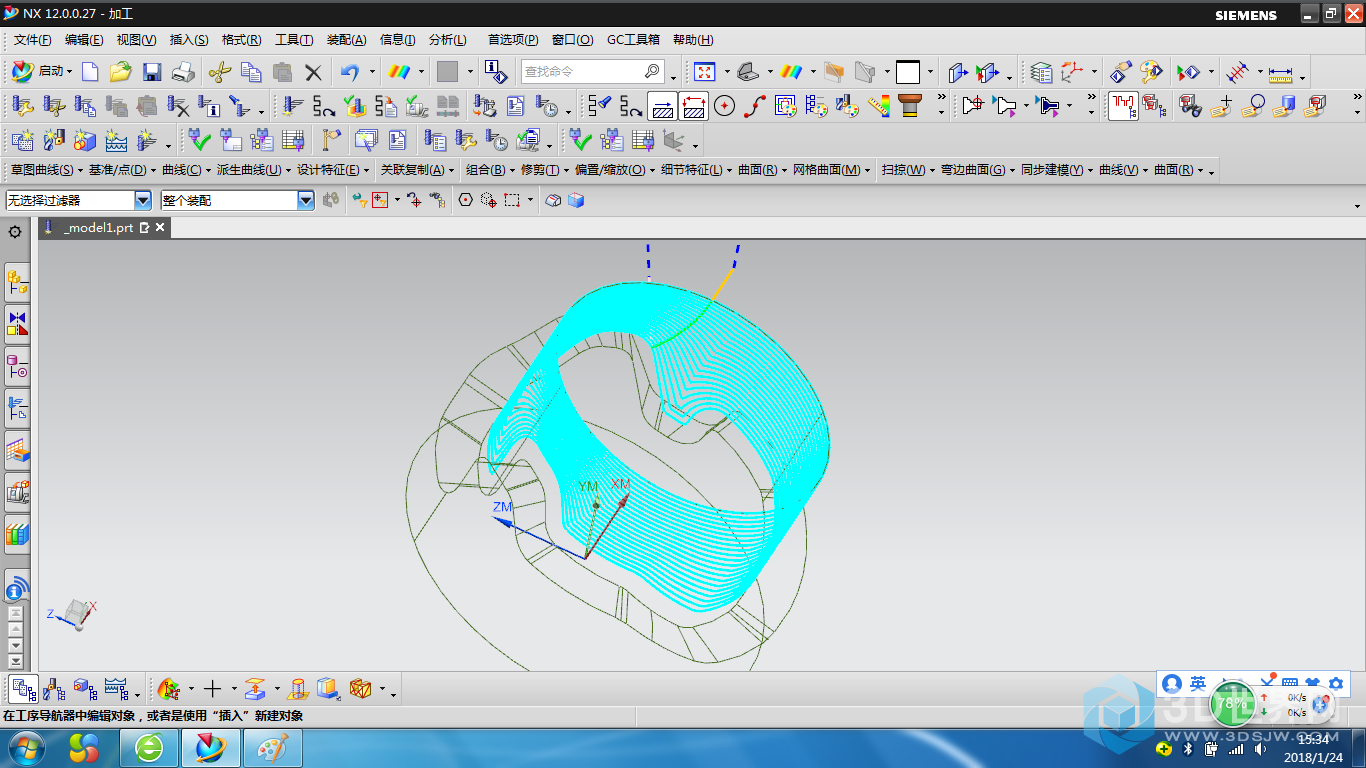Open the GC工具箱 menu

[634, 40]
